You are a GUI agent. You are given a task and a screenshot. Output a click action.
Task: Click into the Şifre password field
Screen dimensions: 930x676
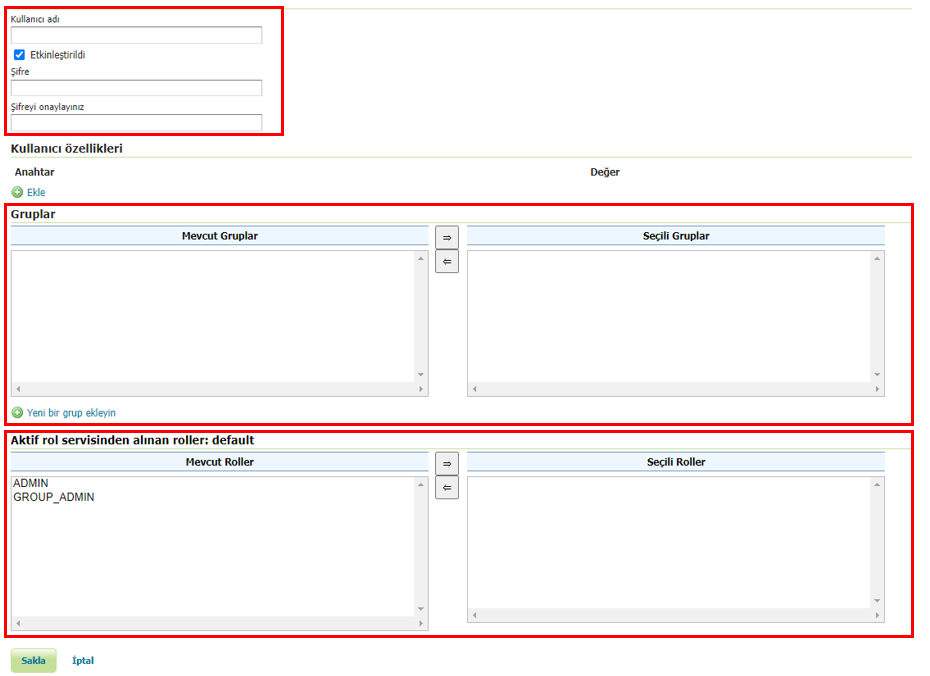click(x=136, y=88)
